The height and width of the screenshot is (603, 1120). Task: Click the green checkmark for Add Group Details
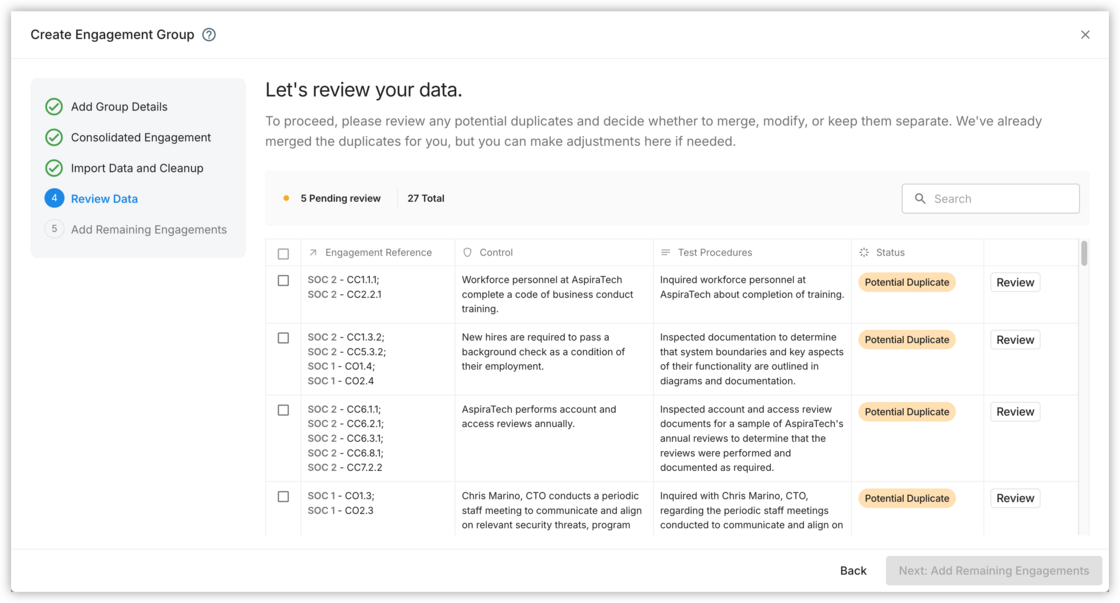point(54,106)
